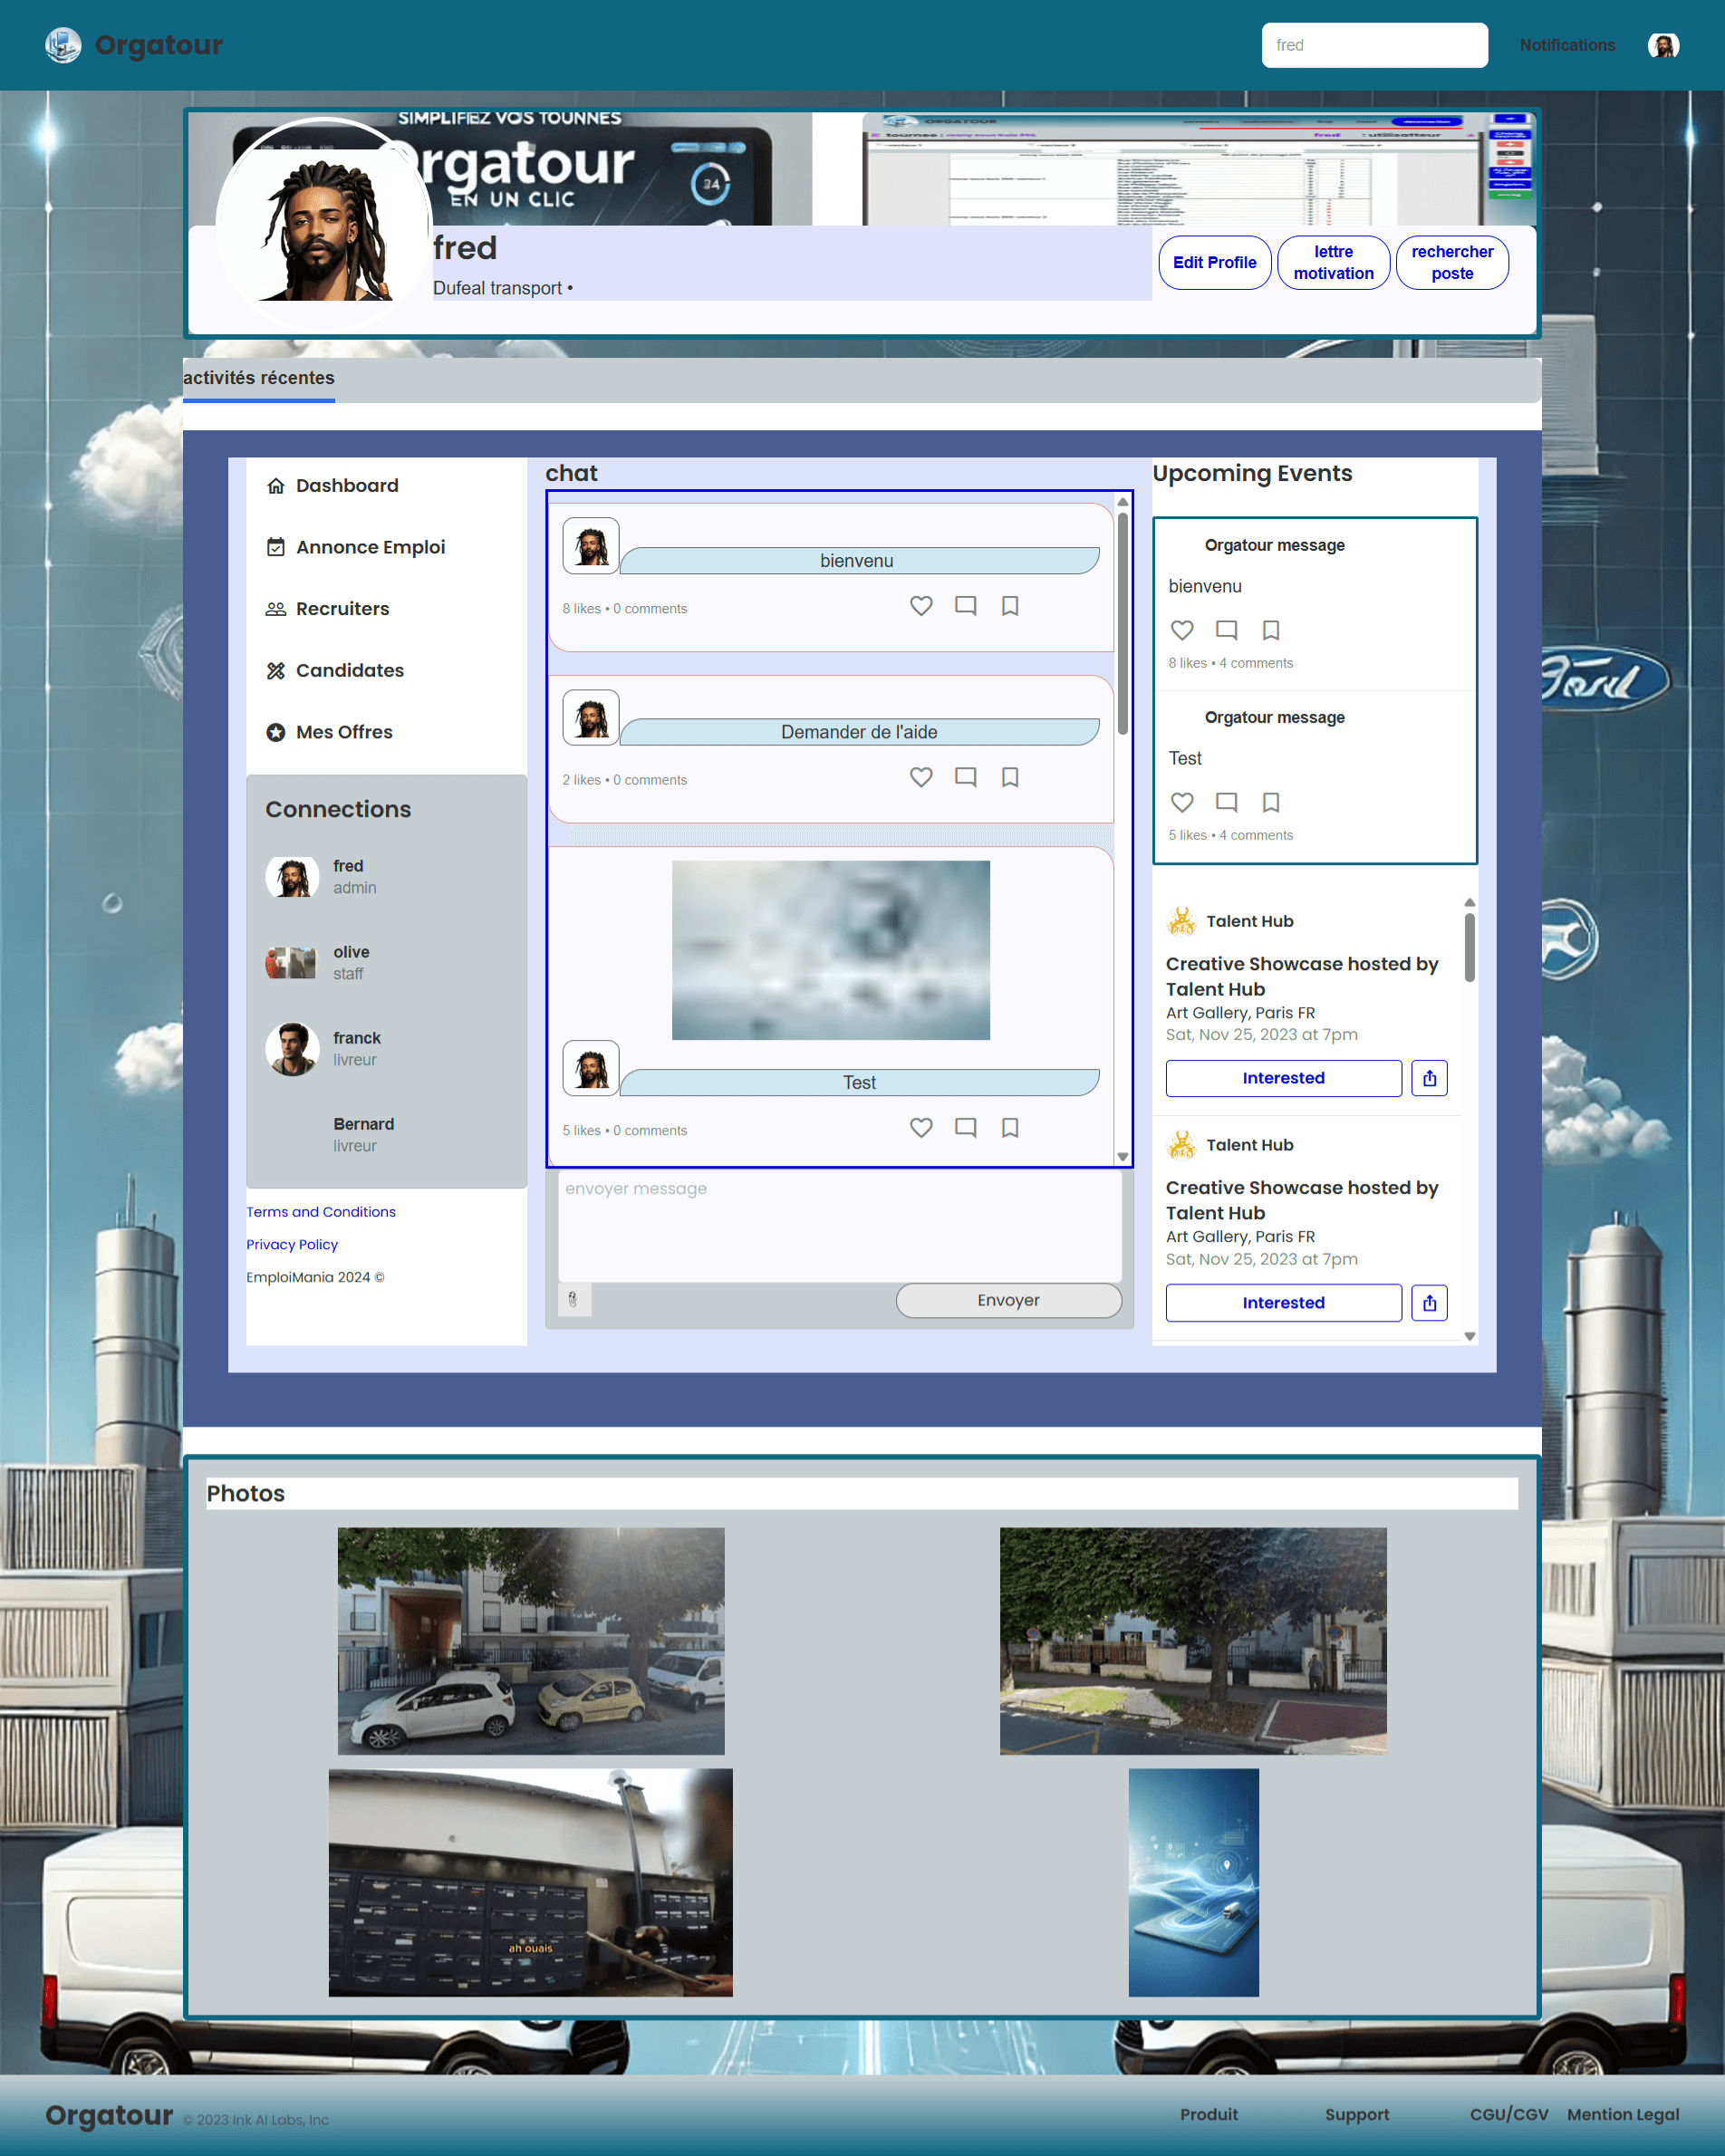Image resolution: width=1725 pixels, height=2156 pixels.
Task: Click the attachment icon below the message box
Action: click(573, 1299)
